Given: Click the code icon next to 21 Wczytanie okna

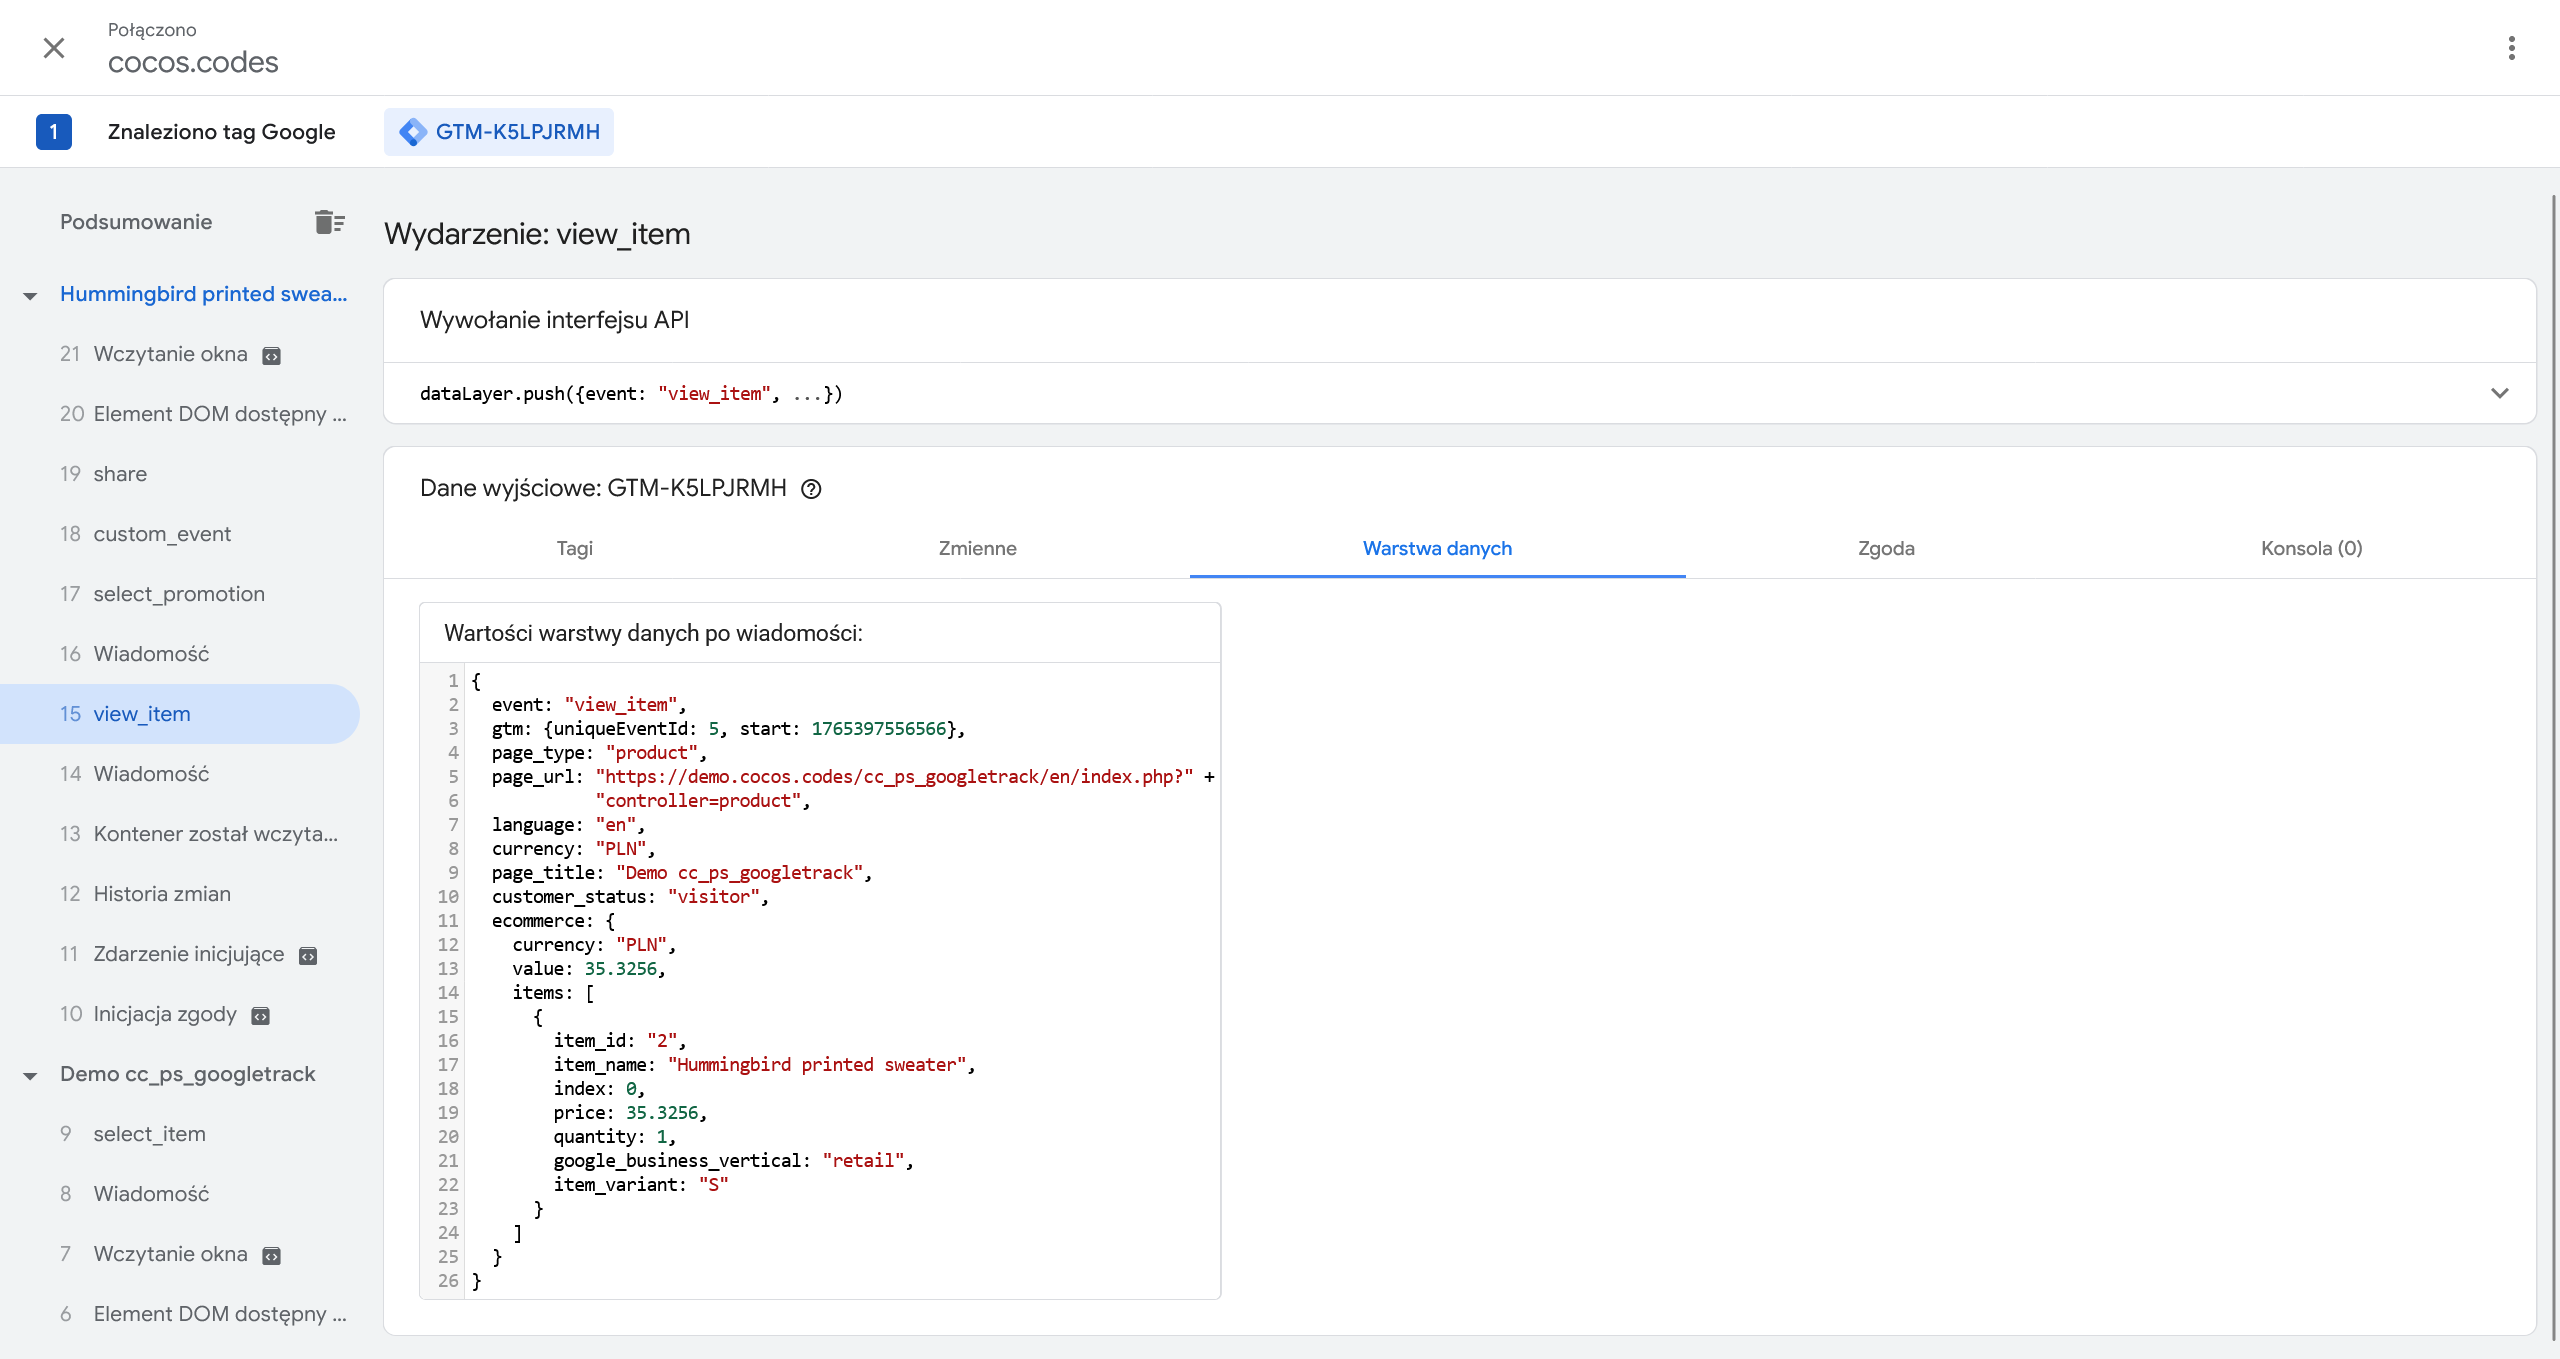Looking at the screenshot, I should (x=272, y=355).
